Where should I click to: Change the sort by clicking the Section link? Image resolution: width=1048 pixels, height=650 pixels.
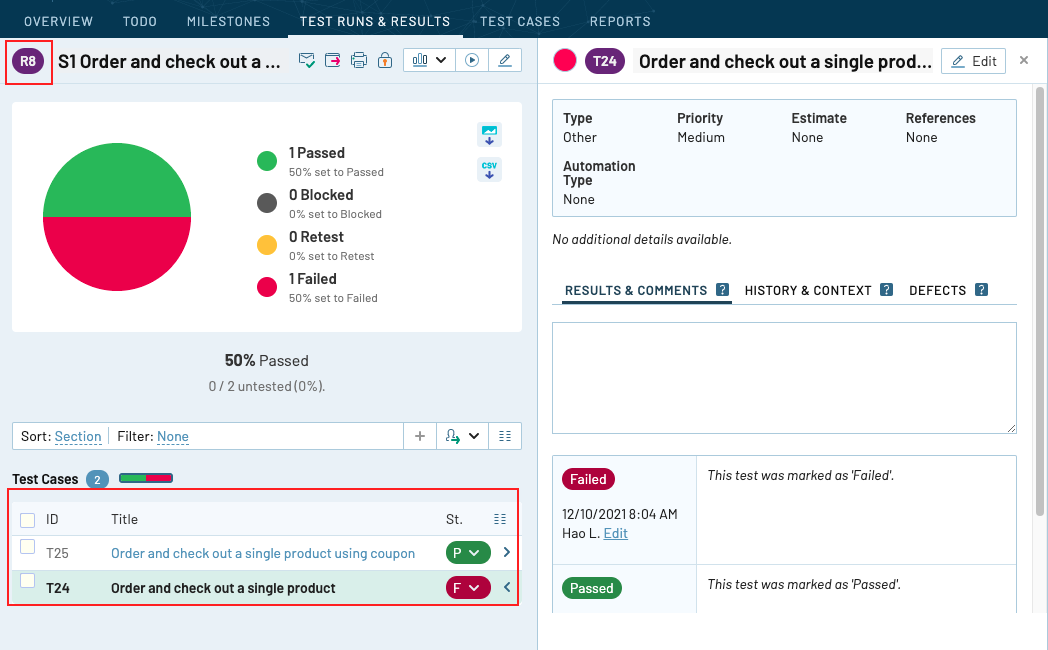coord(79,436)
